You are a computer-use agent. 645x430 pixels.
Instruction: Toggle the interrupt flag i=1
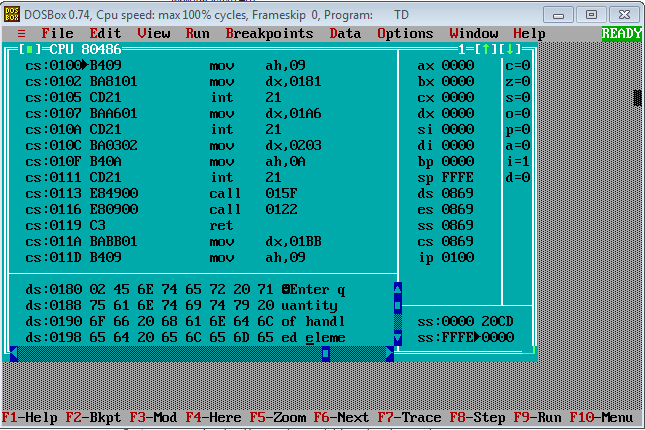point(517,162)
